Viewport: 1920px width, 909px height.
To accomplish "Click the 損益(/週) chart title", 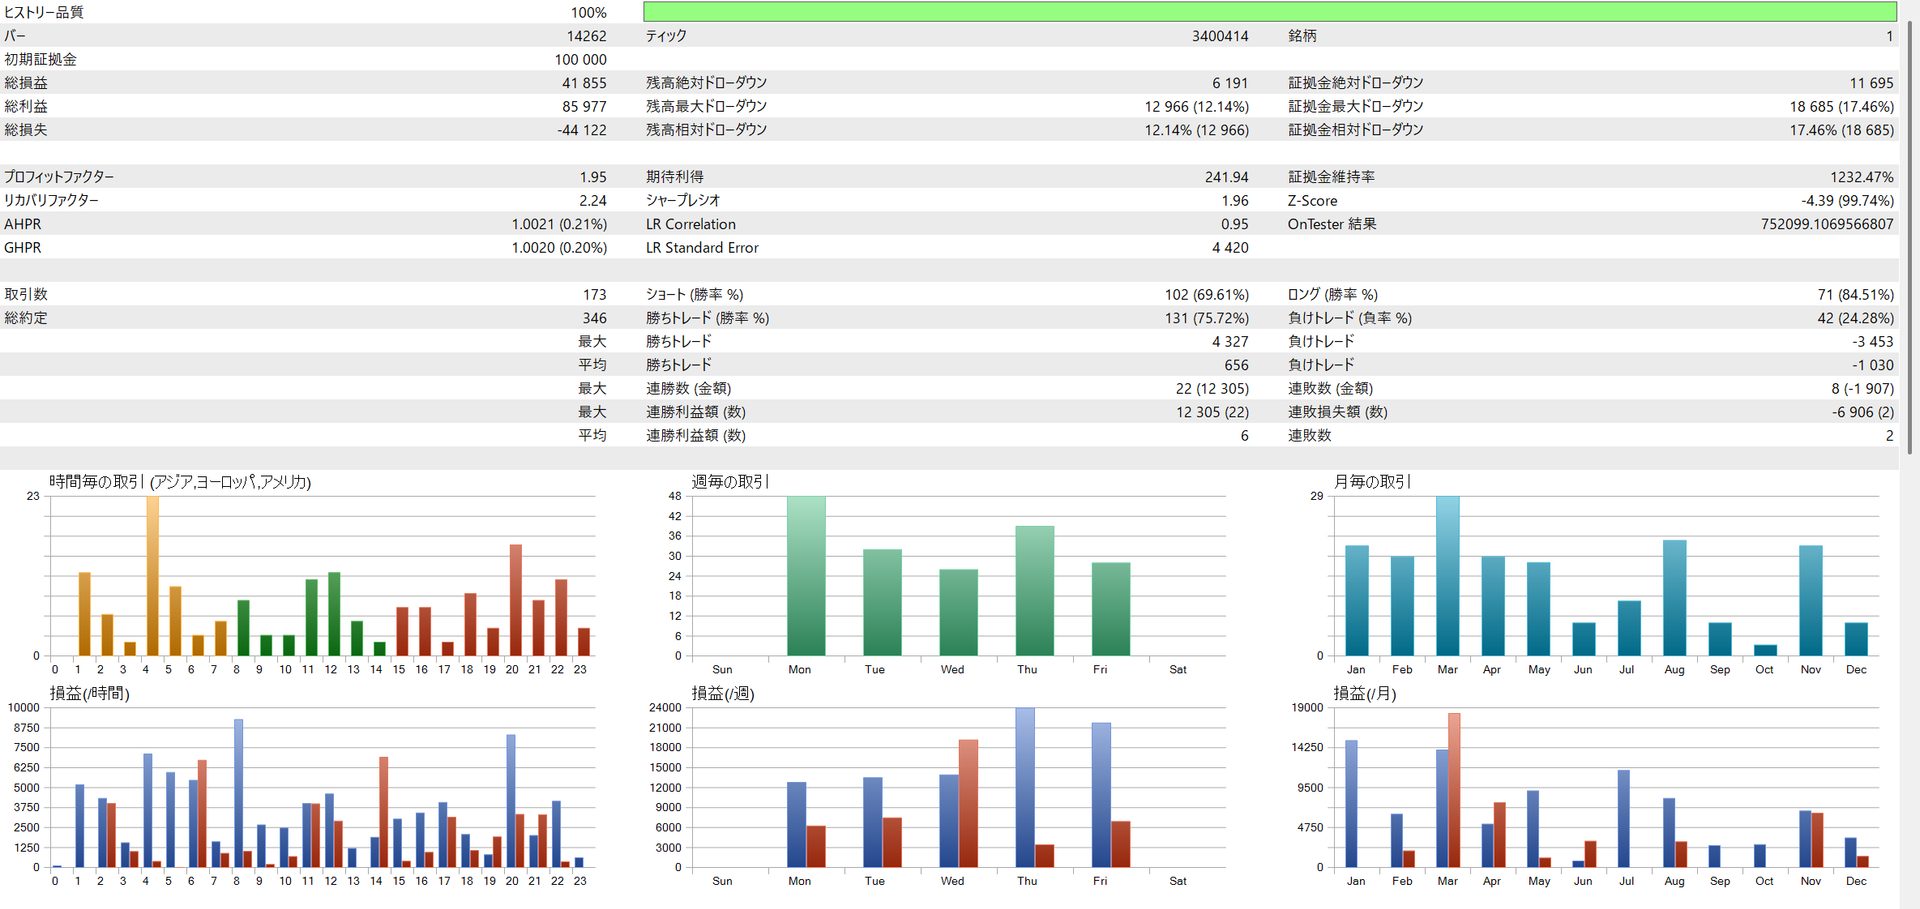I will click(722, 693).
